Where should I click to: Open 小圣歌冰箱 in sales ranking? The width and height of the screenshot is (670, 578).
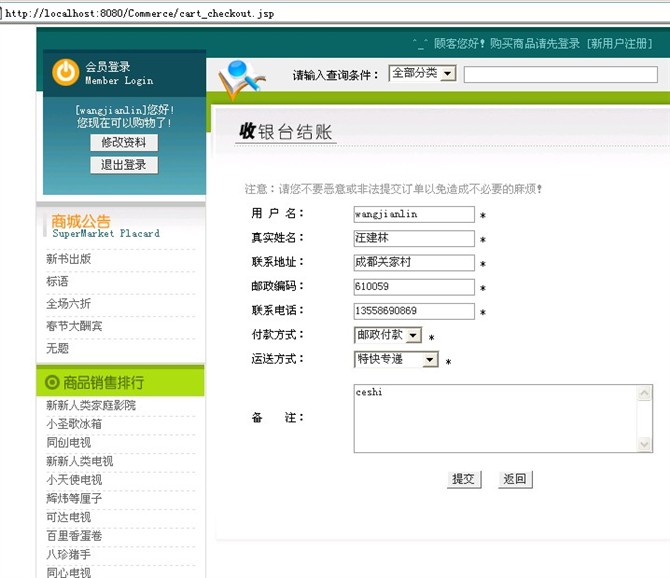[74, 424]
